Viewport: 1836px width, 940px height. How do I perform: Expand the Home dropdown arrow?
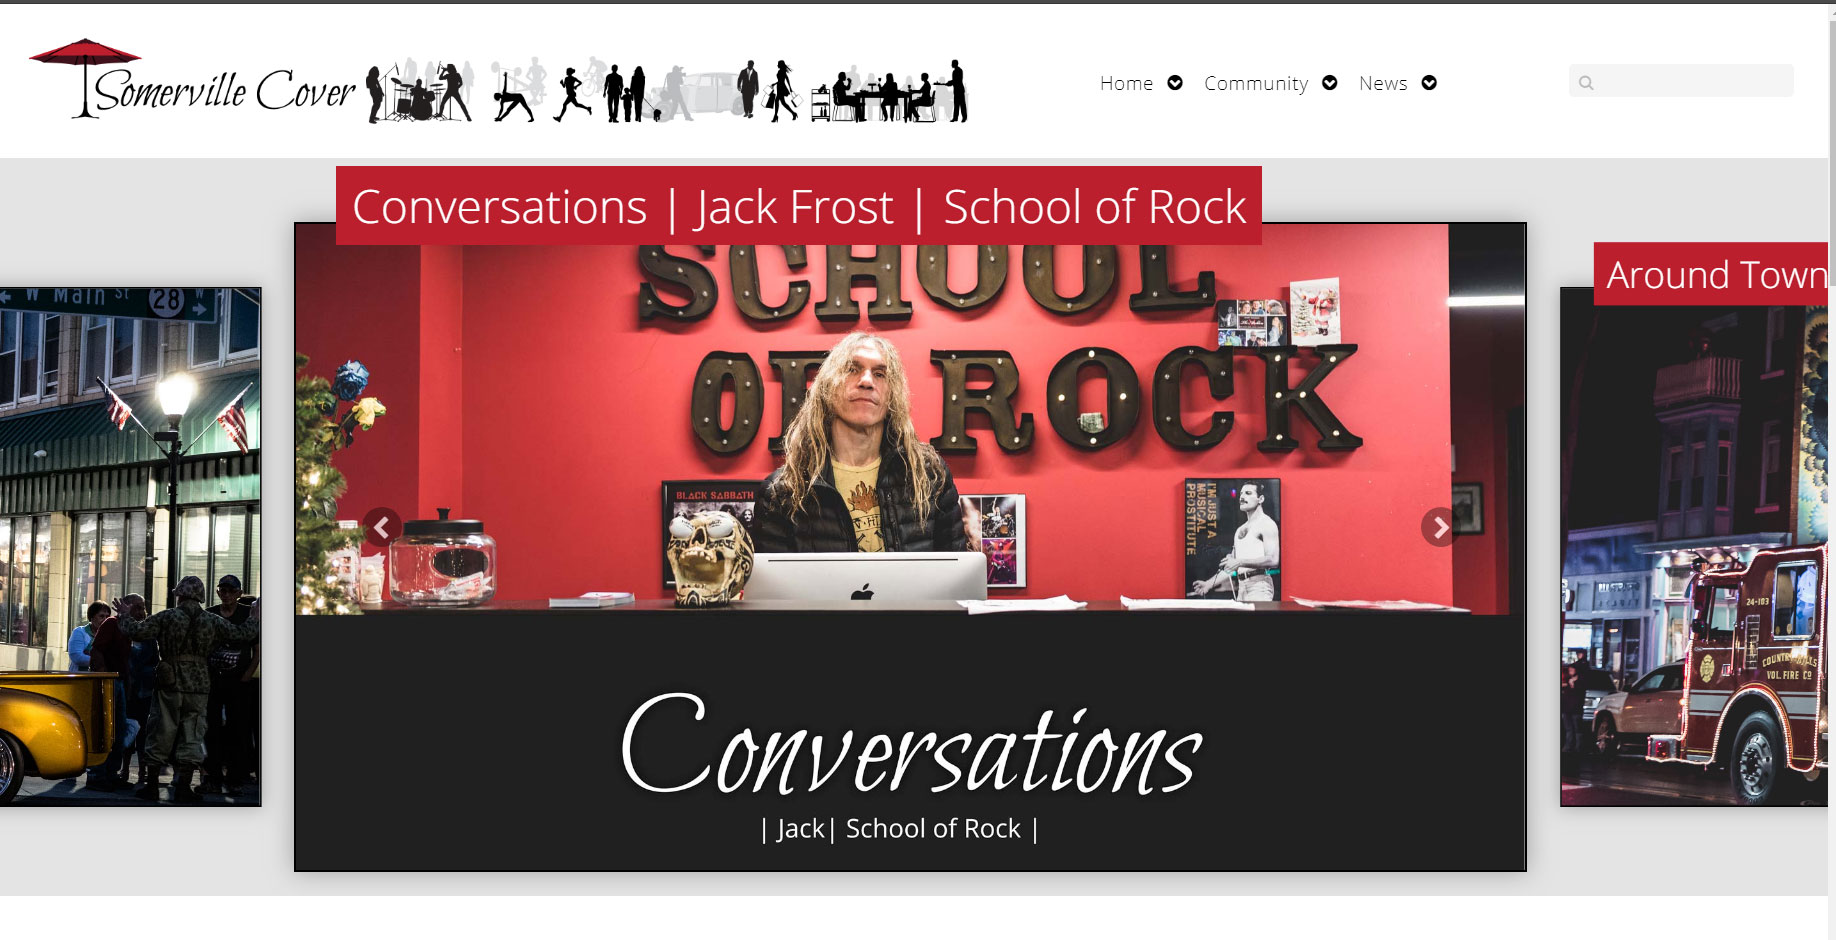click(x=1175, y=83)
